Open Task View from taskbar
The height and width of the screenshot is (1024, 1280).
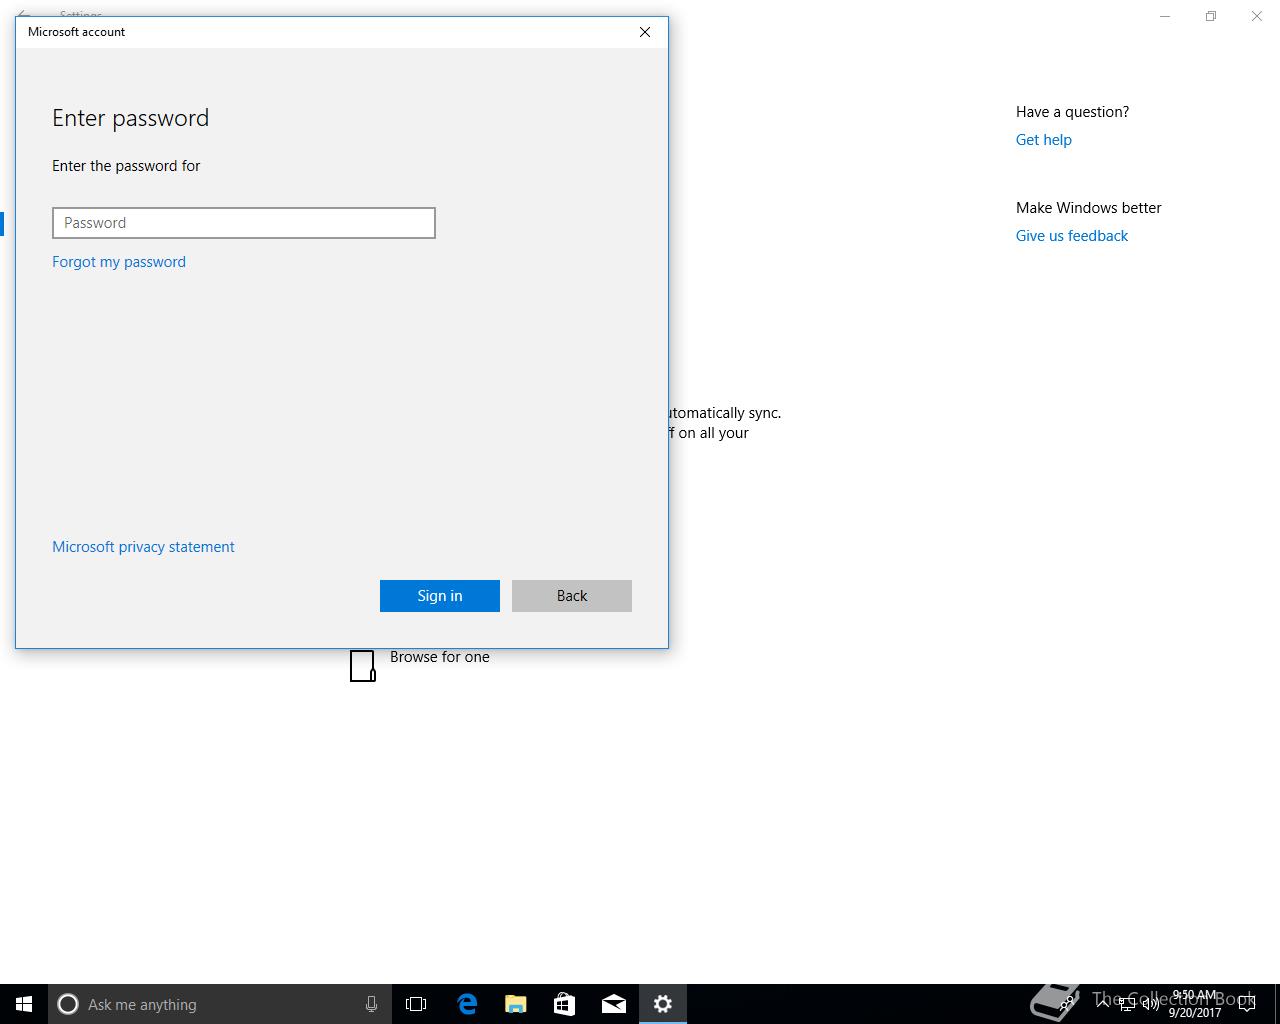click(x=416, y=1004)
